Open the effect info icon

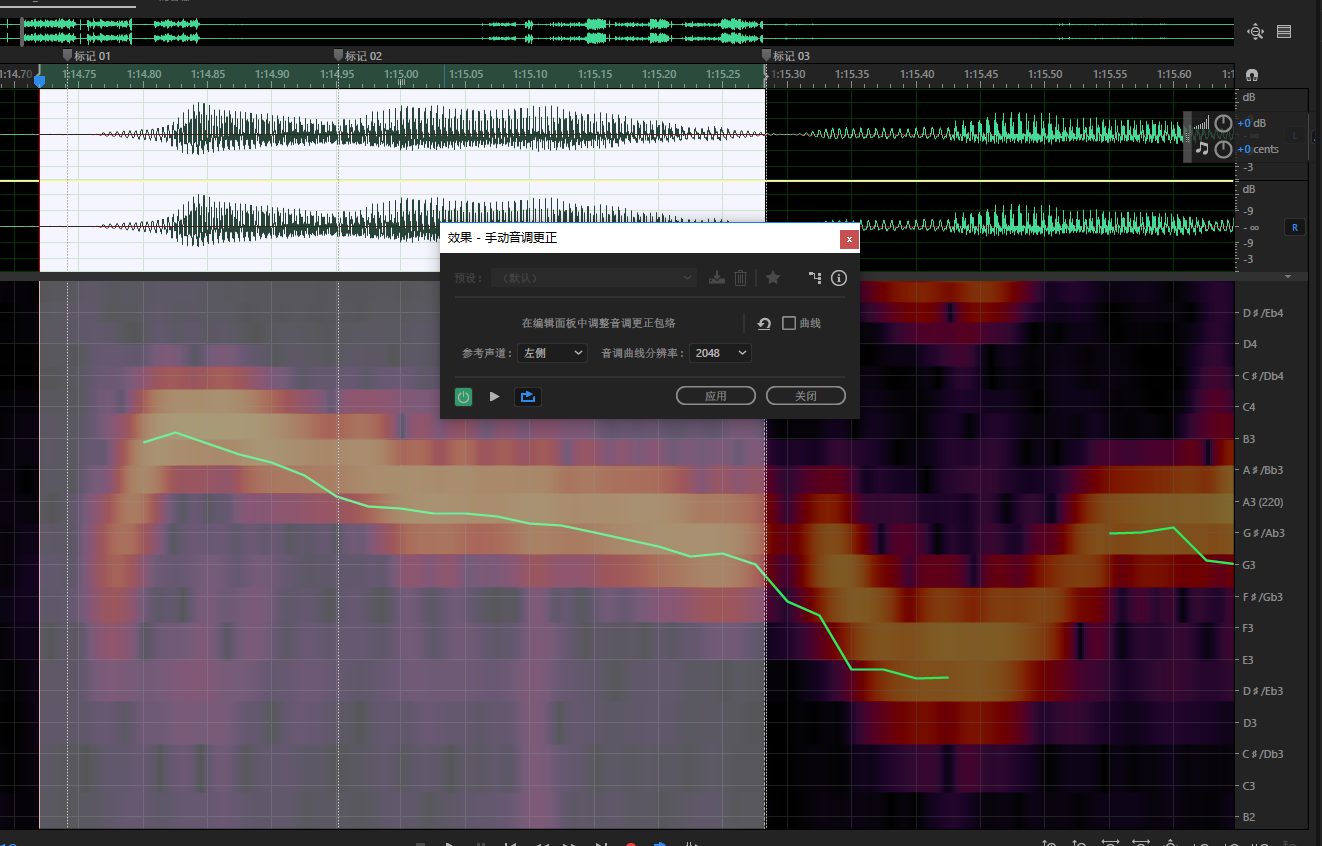(x=839, y=278)
